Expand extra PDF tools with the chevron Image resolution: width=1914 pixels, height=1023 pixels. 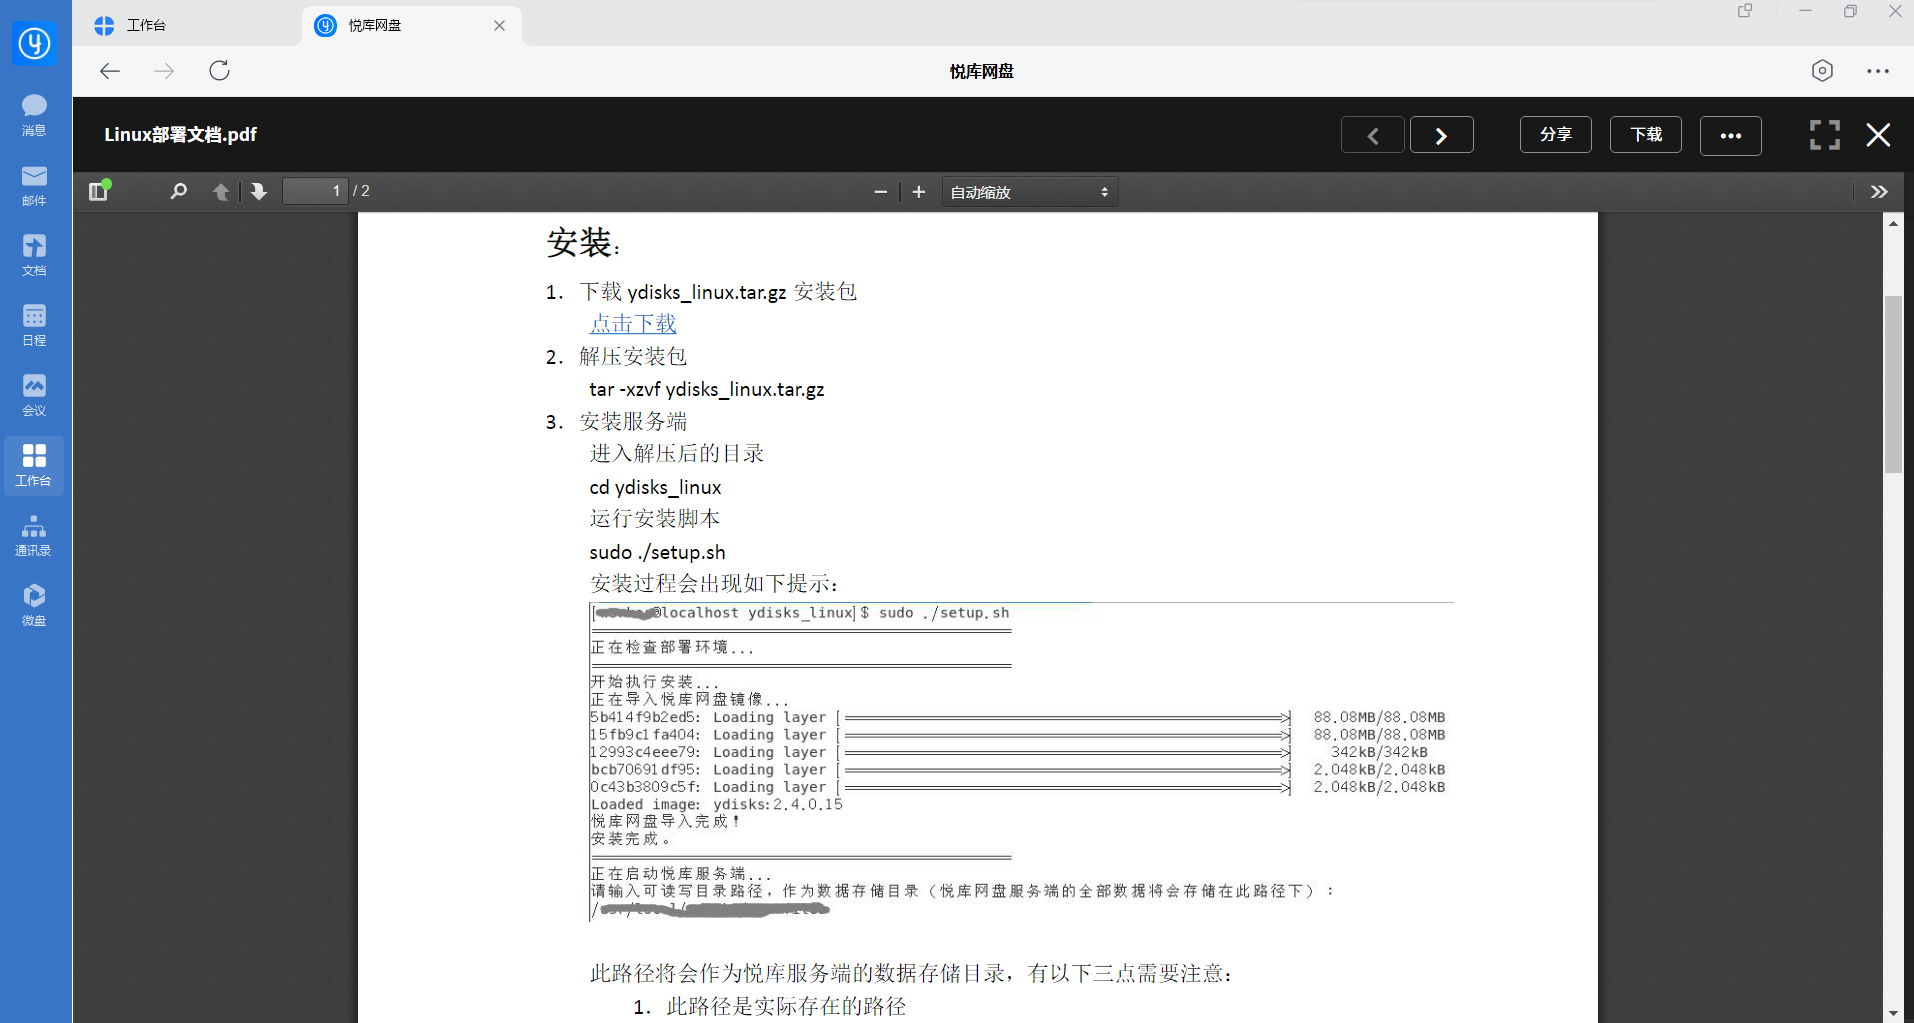[1880, 191]
